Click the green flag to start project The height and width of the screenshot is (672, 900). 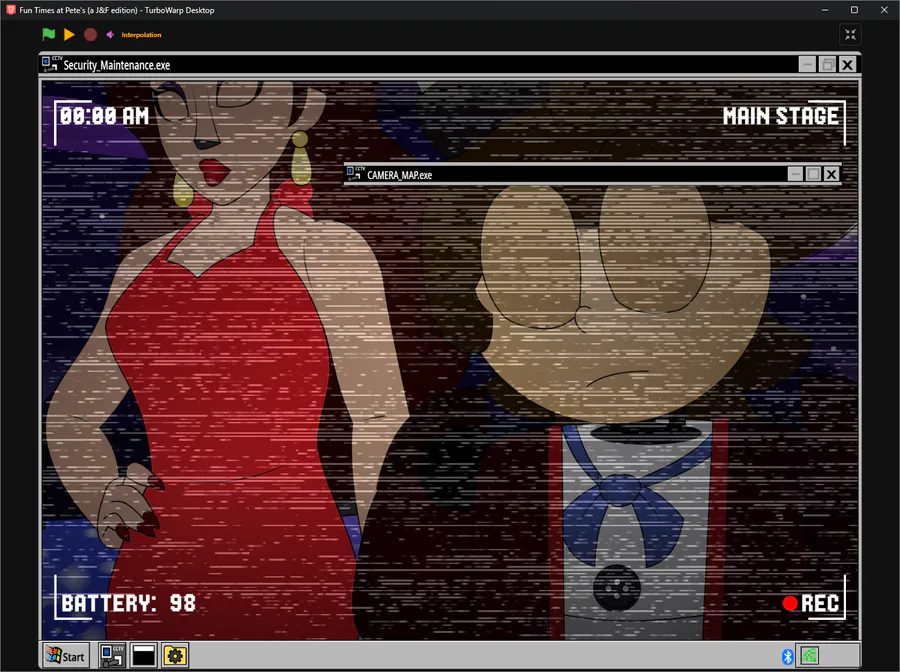(x=49, y=34)
